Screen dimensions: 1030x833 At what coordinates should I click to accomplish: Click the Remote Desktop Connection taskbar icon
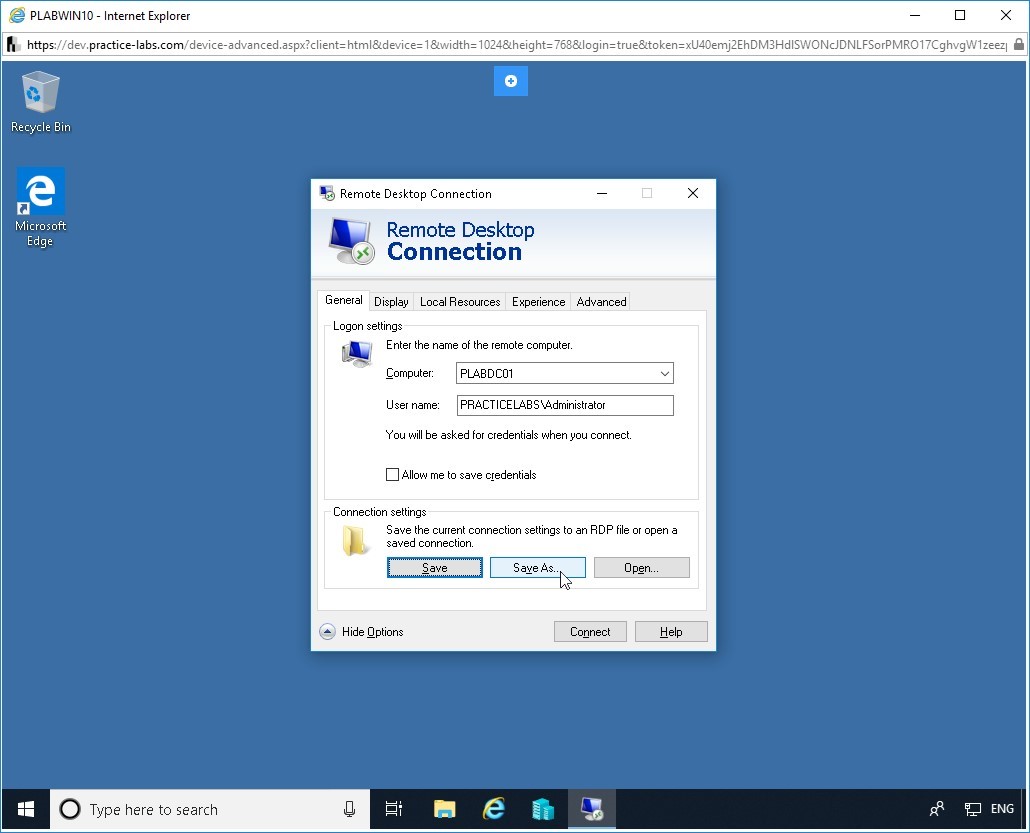[x=592, y=809]
